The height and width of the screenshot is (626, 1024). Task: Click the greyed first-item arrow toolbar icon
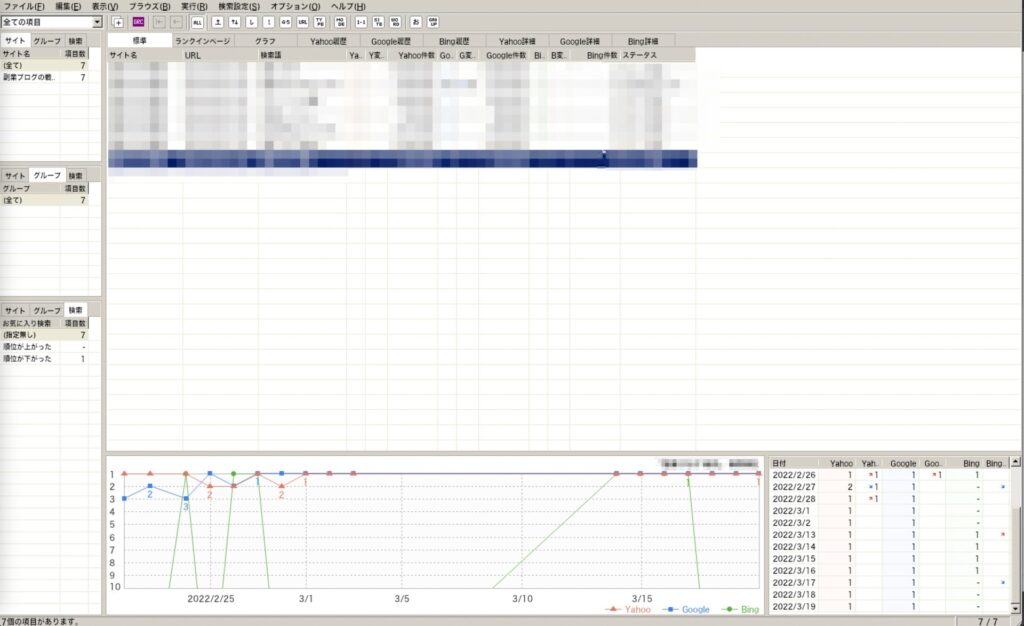point(159,22)
